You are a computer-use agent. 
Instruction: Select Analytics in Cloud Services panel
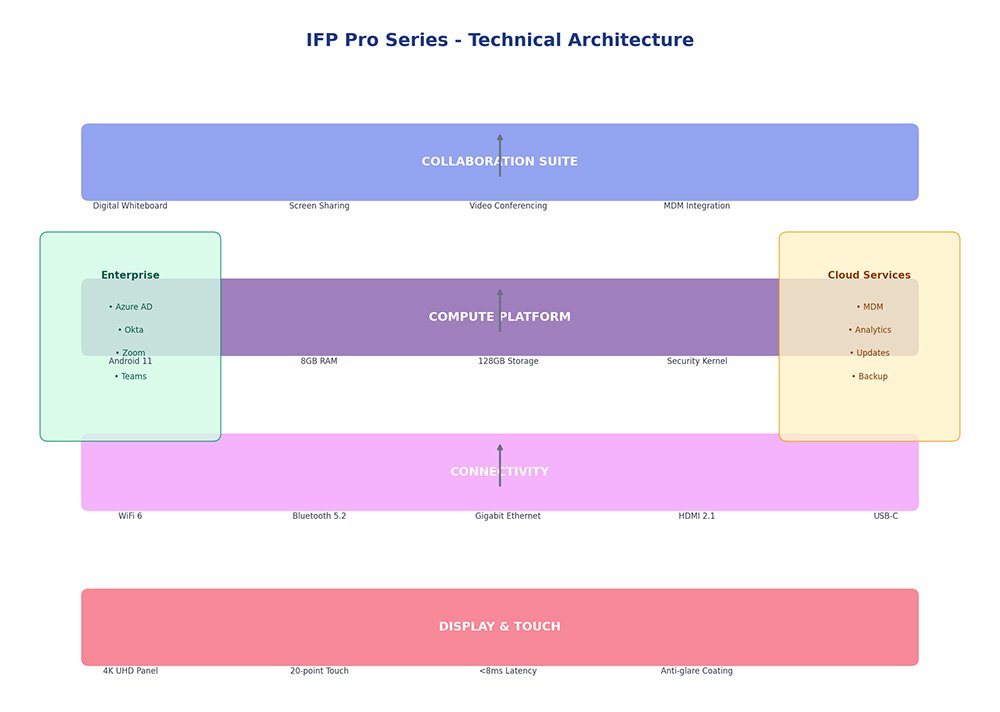pyautogui.click(x=870, y=330)
